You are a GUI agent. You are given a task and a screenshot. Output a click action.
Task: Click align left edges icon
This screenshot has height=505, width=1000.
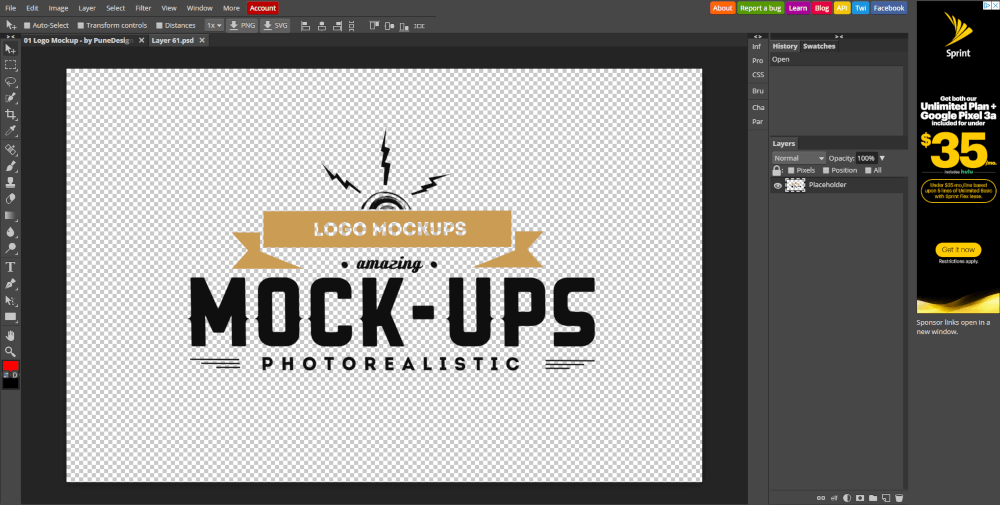click(305, 26)
